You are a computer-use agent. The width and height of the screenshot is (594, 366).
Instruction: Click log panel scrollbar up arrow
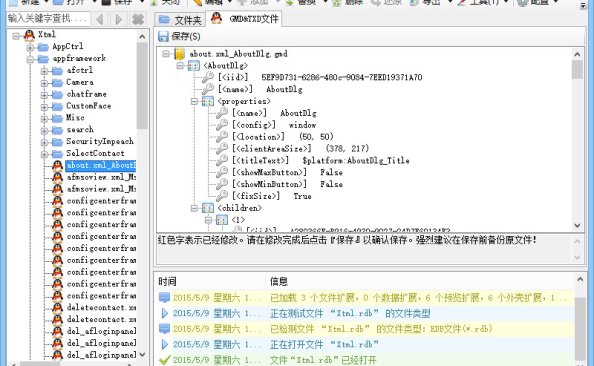click(580, 279)
